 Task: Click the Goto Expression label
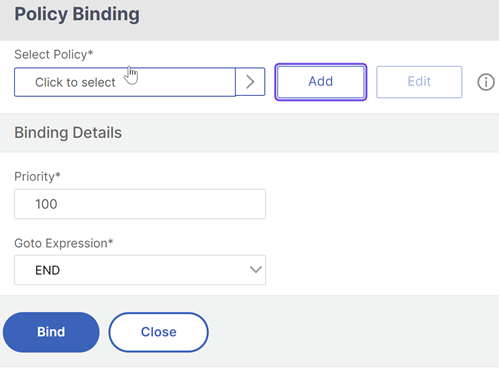pyautogui.click(x=64, y=243)
